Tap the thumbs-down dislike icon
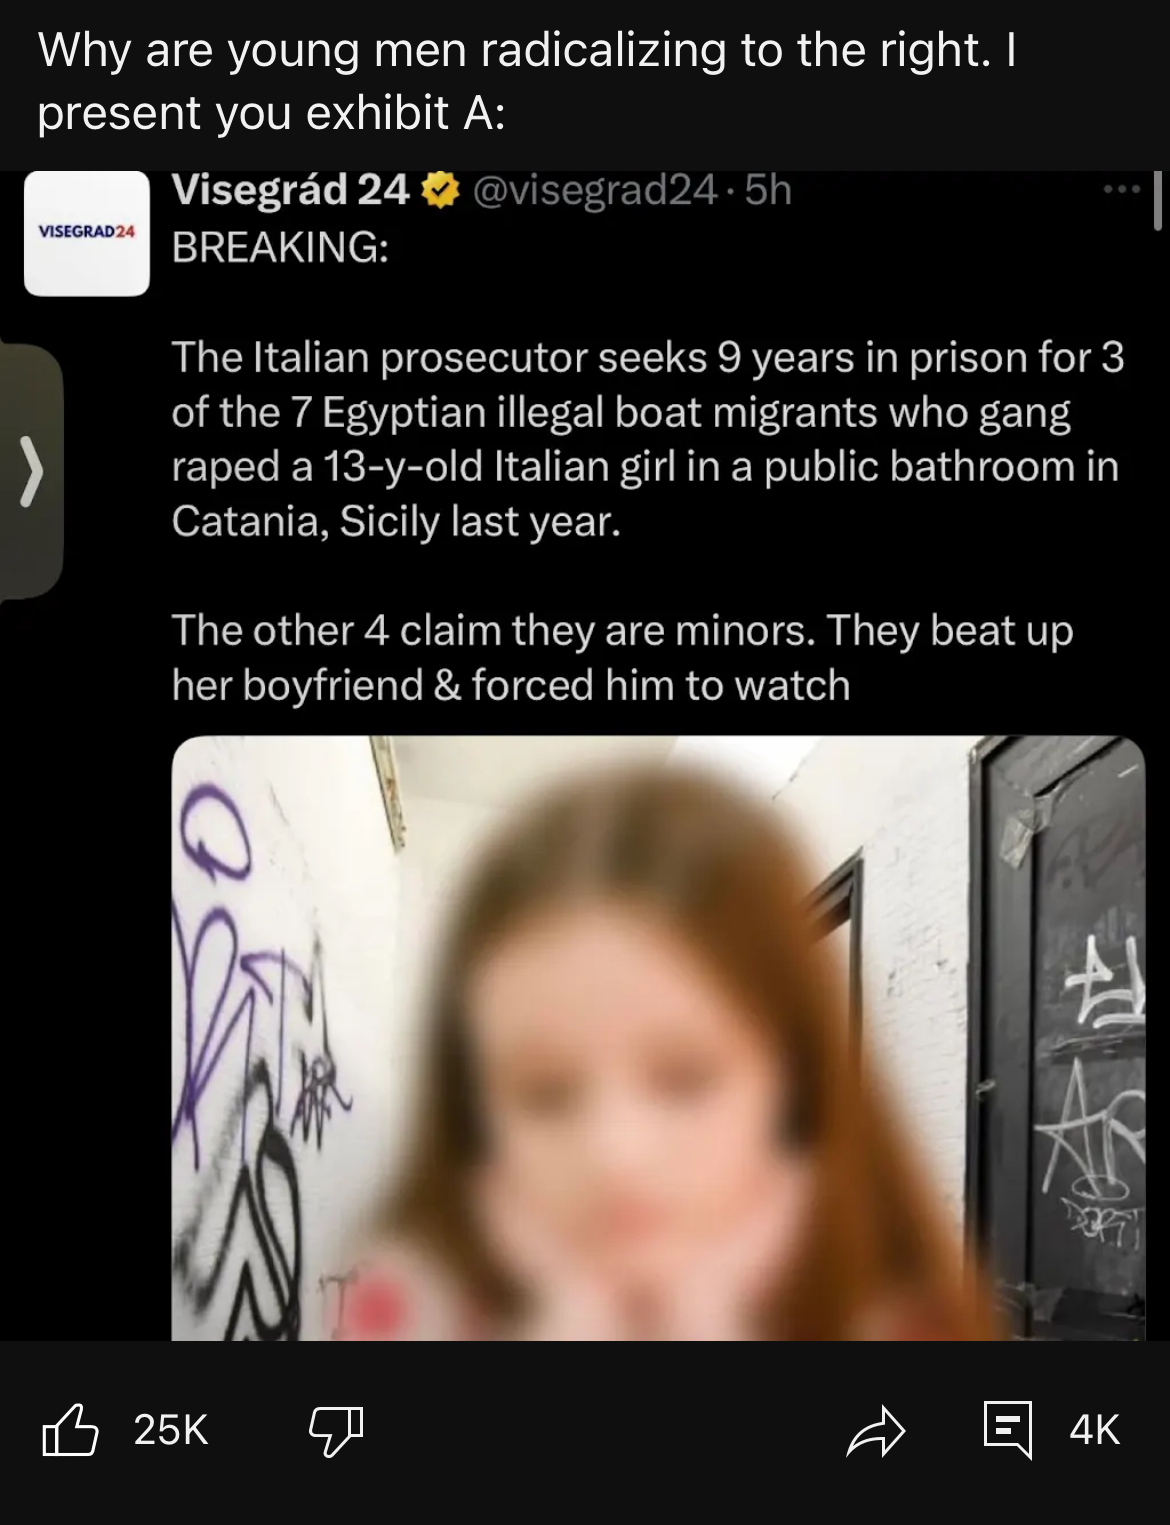The height and width of the screenshot is (1525, 1170). pos(336,1430)
